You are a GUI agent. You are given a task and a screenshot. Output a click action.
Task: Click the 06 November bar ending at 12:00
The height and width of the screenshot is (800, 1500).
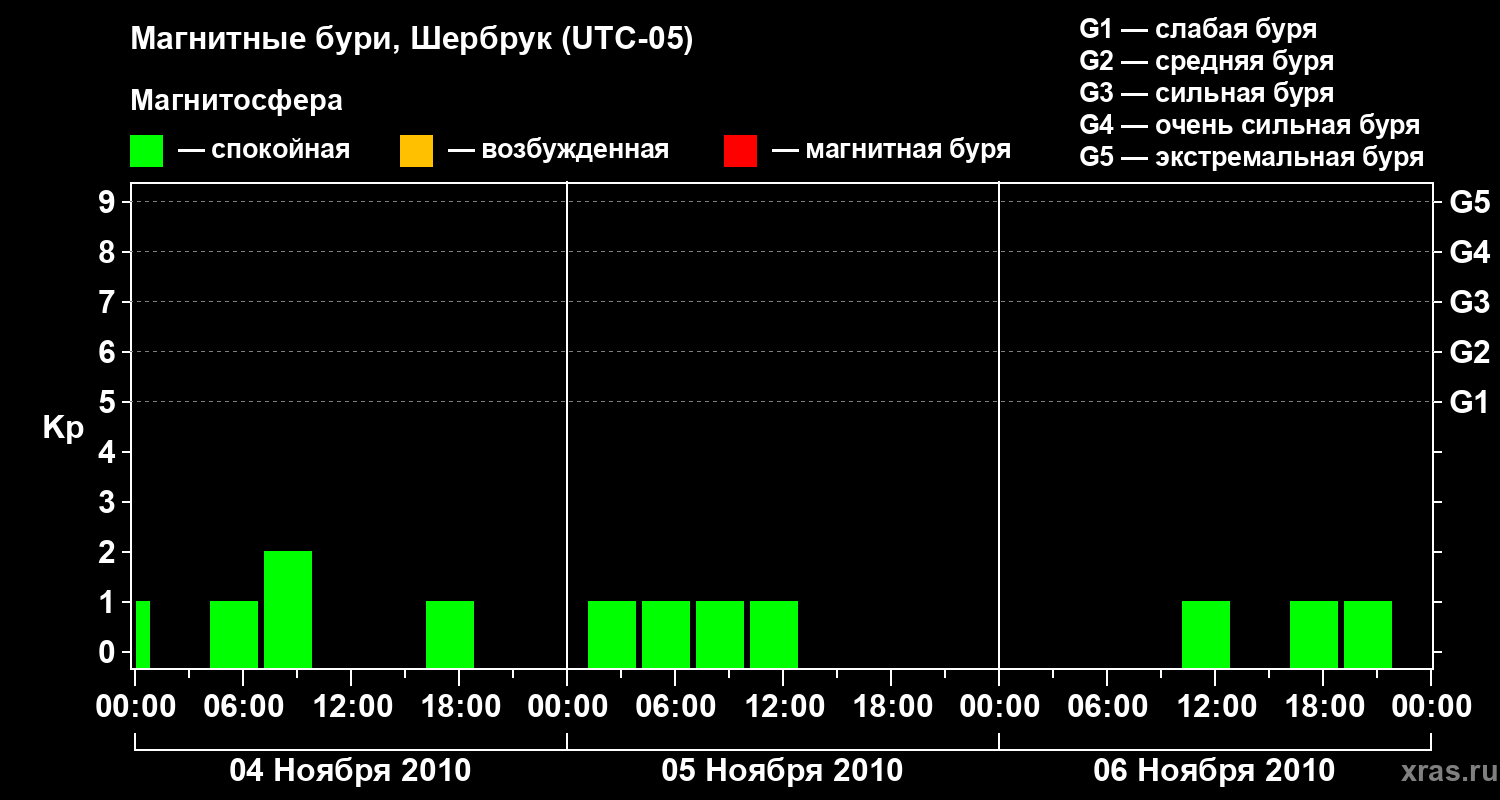(x=1206, y=634)
